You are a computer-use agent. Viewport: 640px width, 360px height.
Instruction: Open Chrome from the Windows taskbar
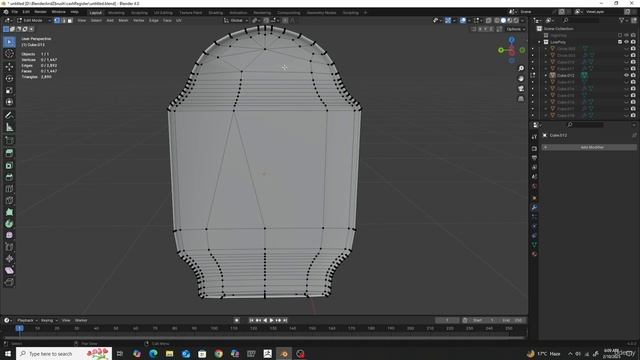pyautogui.click(x=218, y=353)
